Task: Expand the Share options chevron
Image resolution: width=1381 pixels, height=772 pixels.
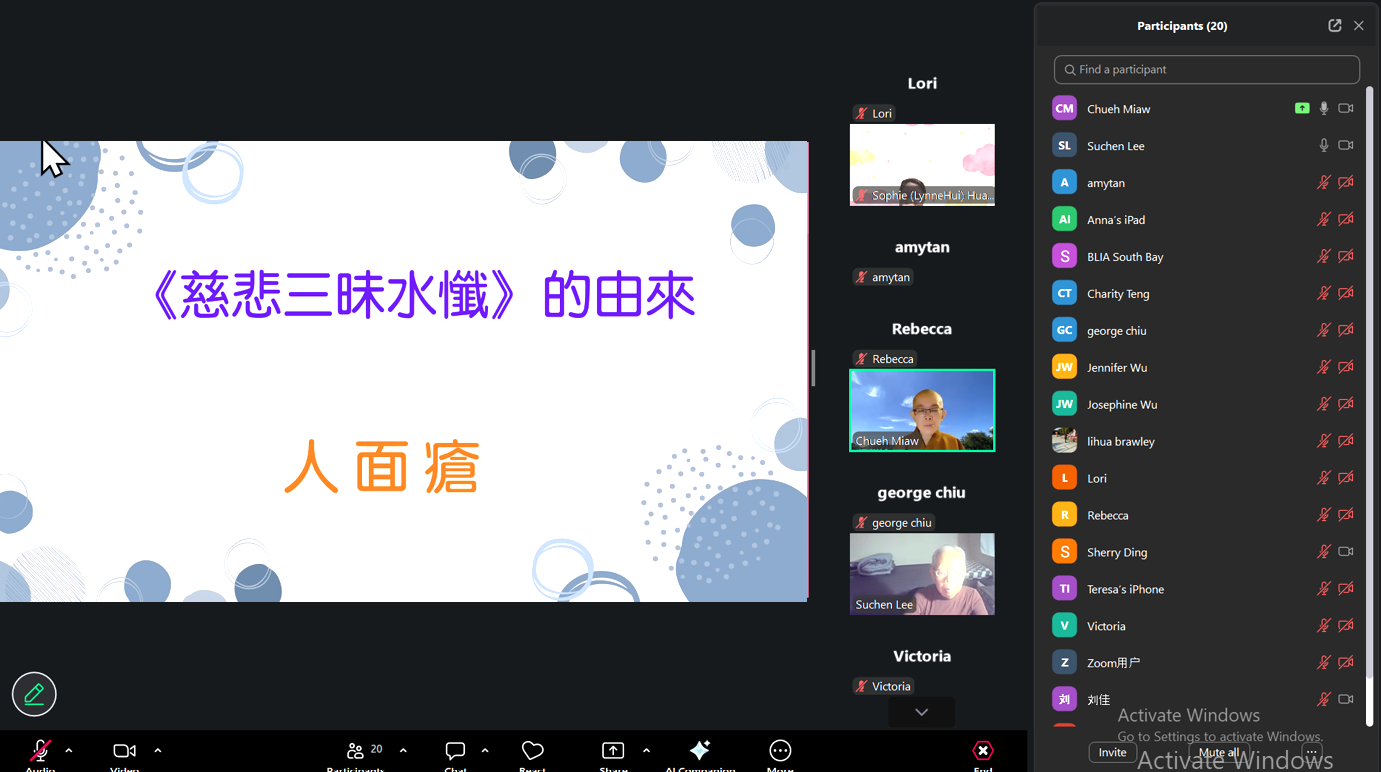Action: tap(646, 748)
